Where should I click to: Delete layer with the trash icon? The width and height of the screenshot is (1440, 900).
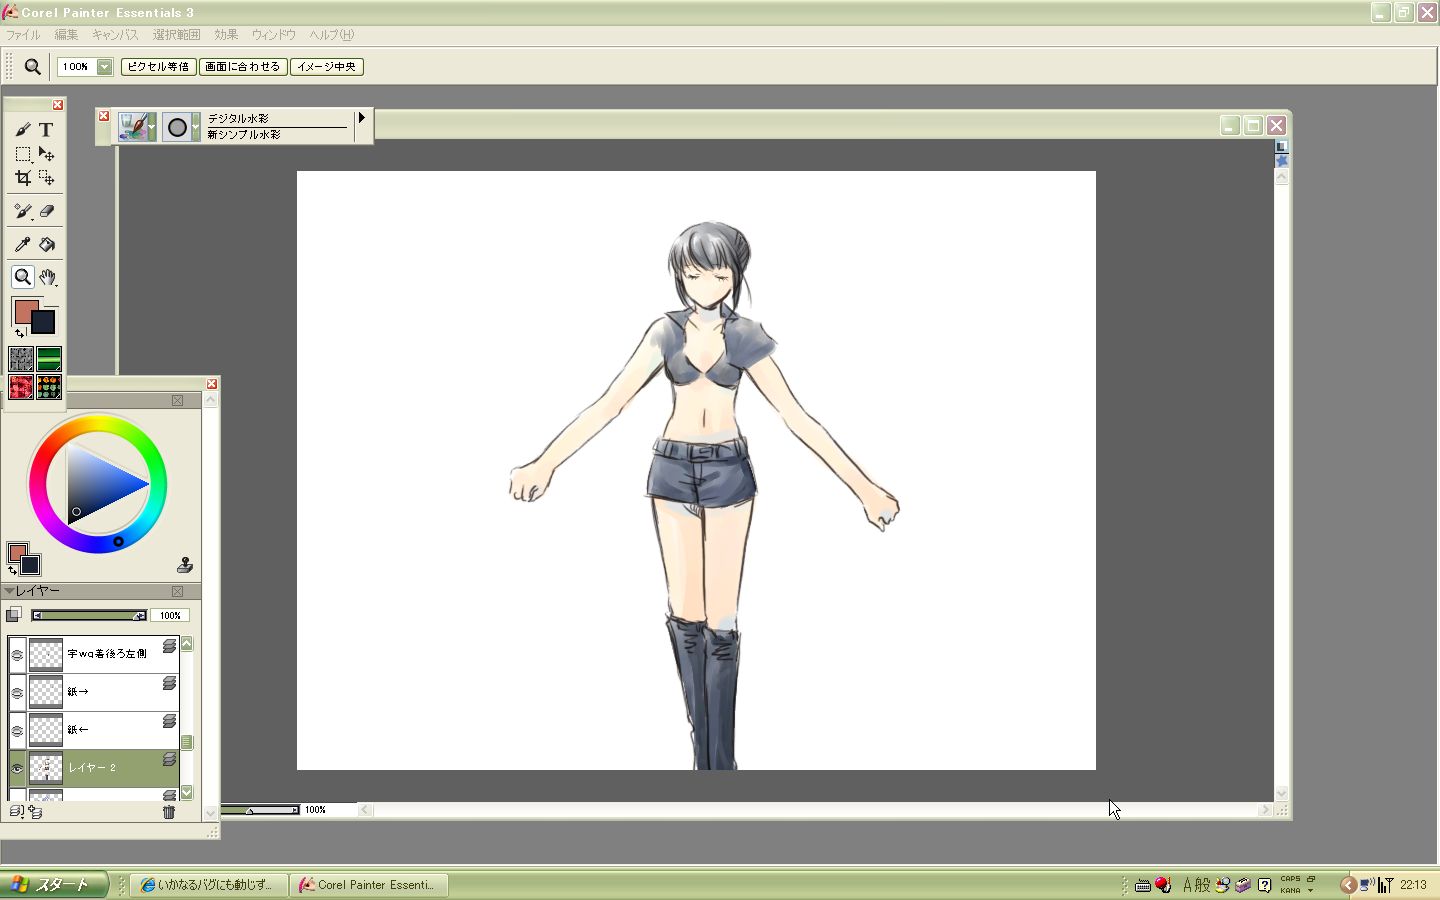pos(169,812)
